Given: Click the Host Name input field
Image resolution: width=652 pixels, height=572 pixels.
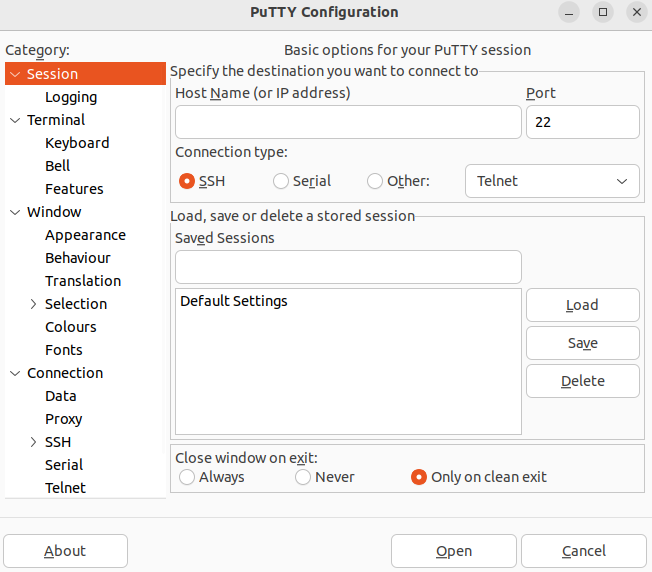Looking at the screenshot, I should coord(348,122).
